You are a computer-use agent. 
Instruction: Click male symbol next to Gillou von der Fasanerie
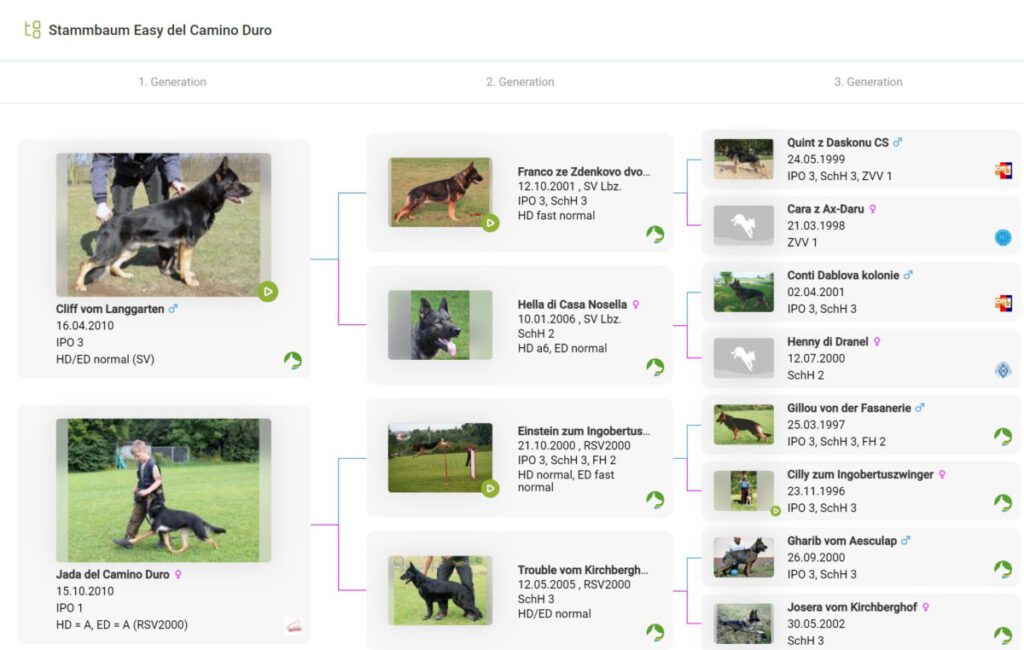coord(920,408)
